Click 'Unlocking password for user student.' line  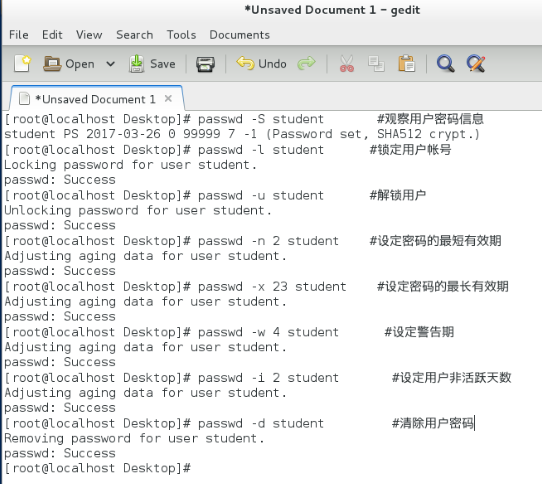point(138,211)
